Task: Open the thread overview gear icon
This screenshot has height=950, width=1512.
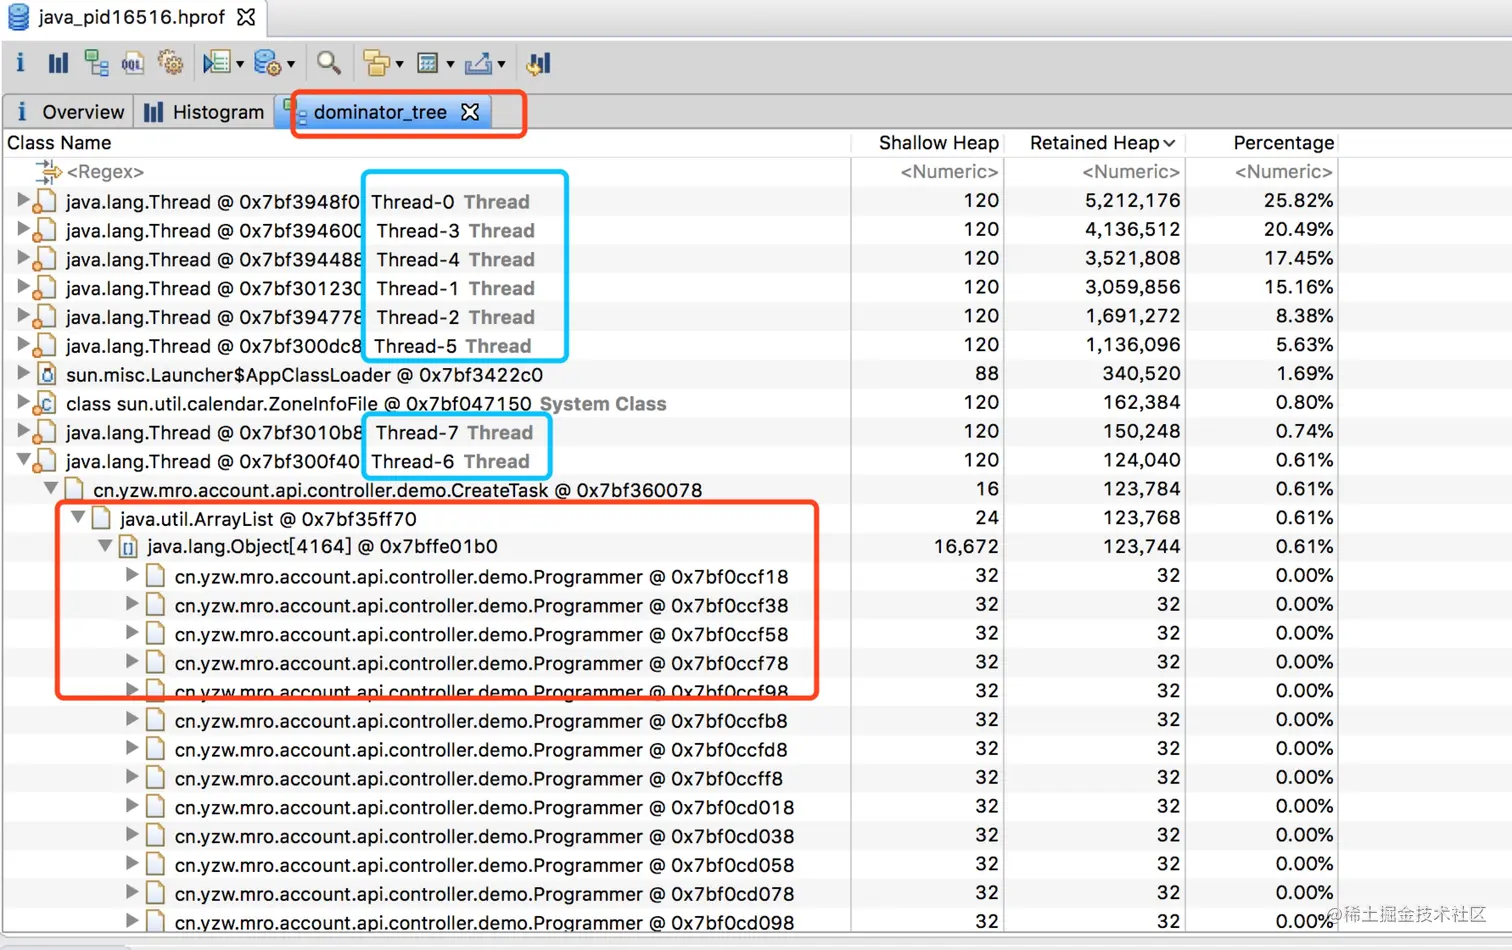Action: [171, 63]
